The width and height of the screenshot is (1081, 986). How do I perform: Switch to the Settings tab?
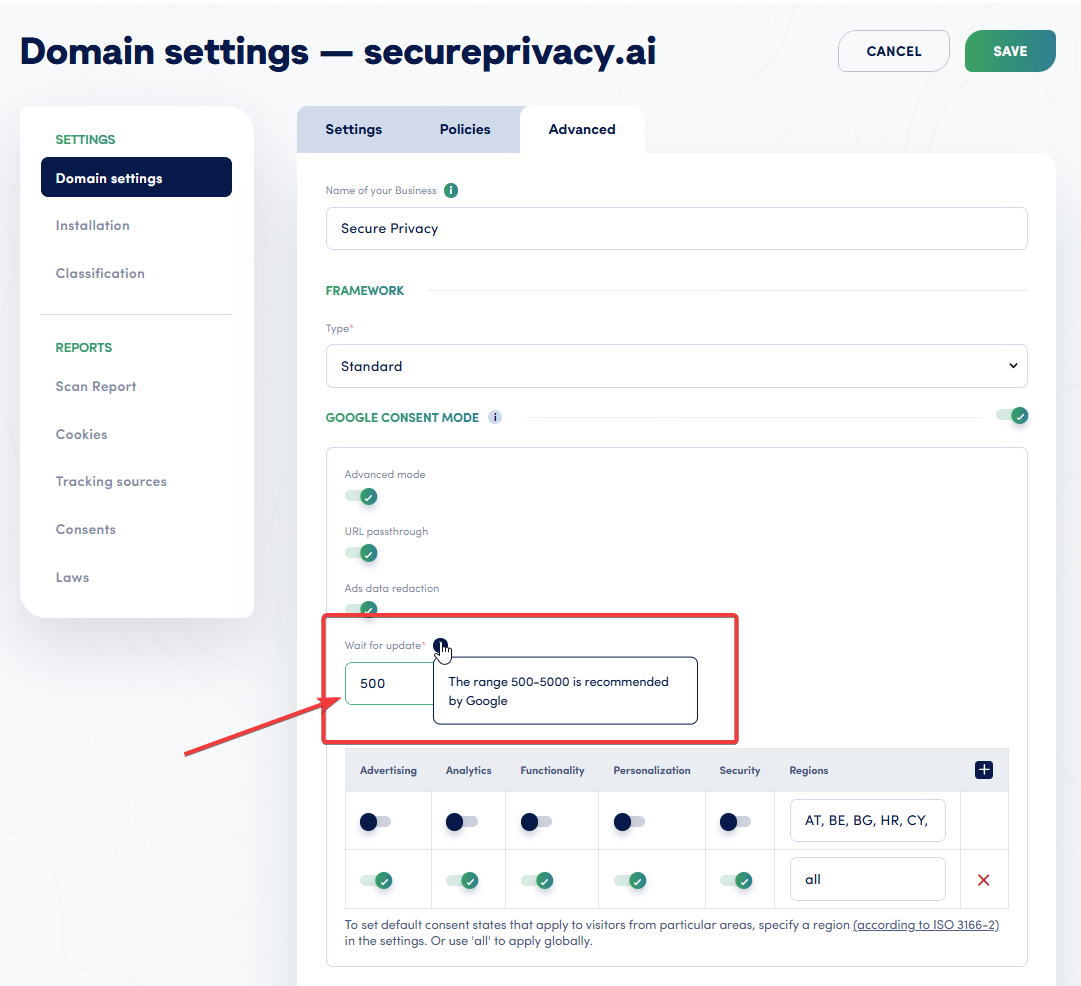tap(353, 129)
